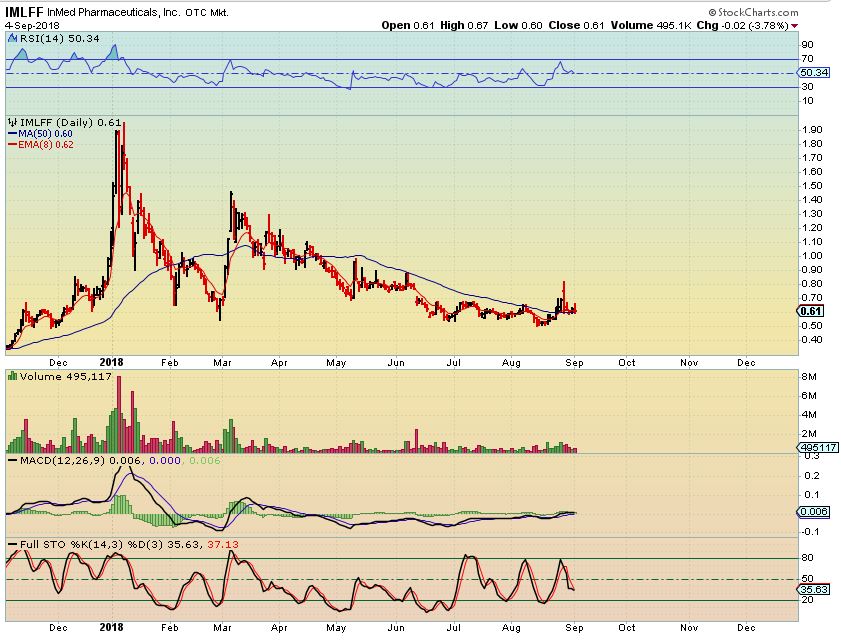
Task: Click the 30 level on RSI axis
Action: pyautogui.click(x=807, y=86)
